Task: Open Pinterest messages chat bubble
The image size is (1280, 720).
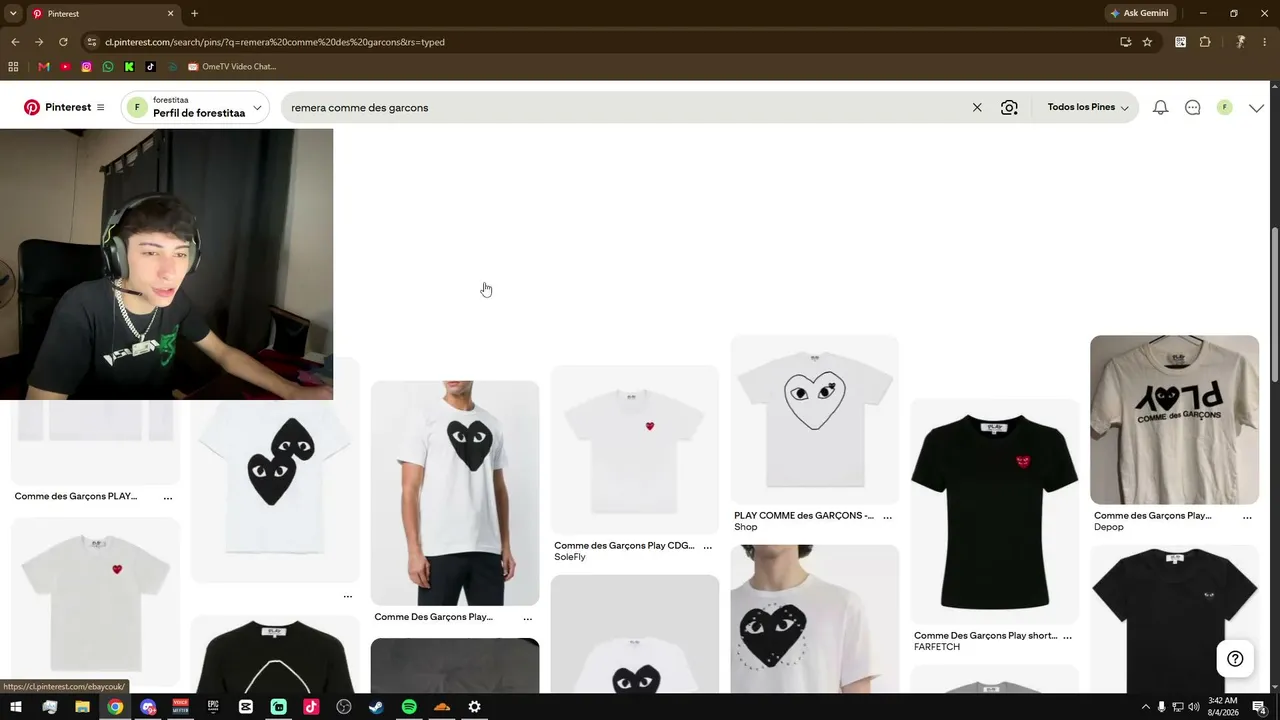Action: click(1192, 107)
